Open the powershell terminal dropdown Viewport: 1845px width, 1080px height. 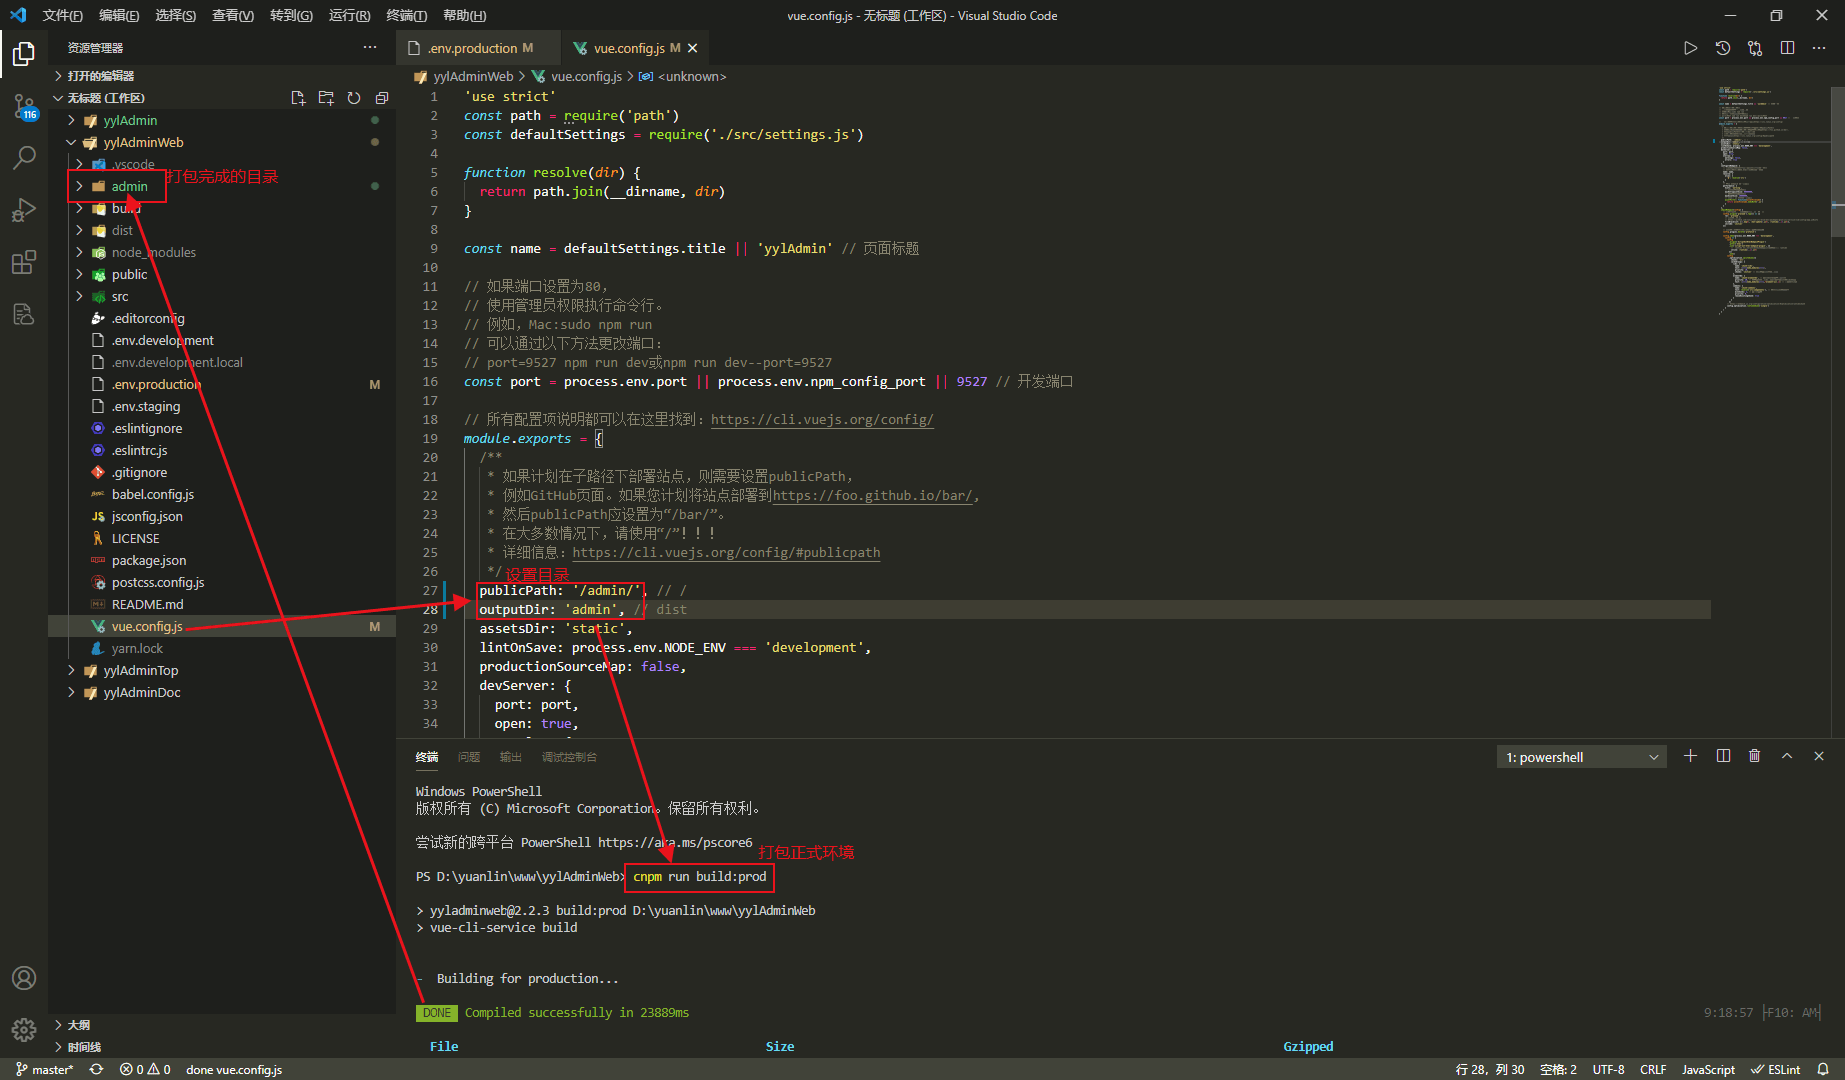click(1581, 757)
